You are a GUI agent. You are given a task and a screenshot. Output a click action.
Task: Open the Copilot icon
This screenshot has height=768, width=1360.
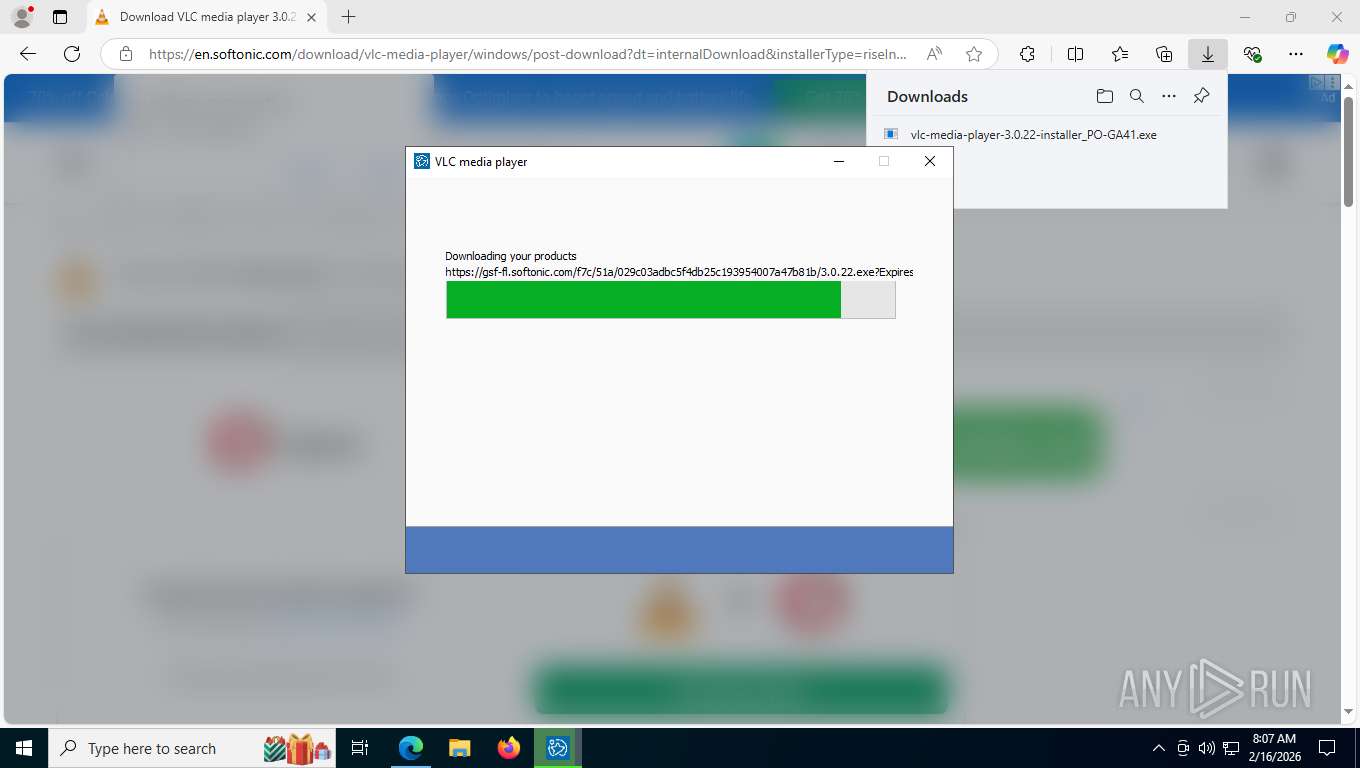point(1338,54)
